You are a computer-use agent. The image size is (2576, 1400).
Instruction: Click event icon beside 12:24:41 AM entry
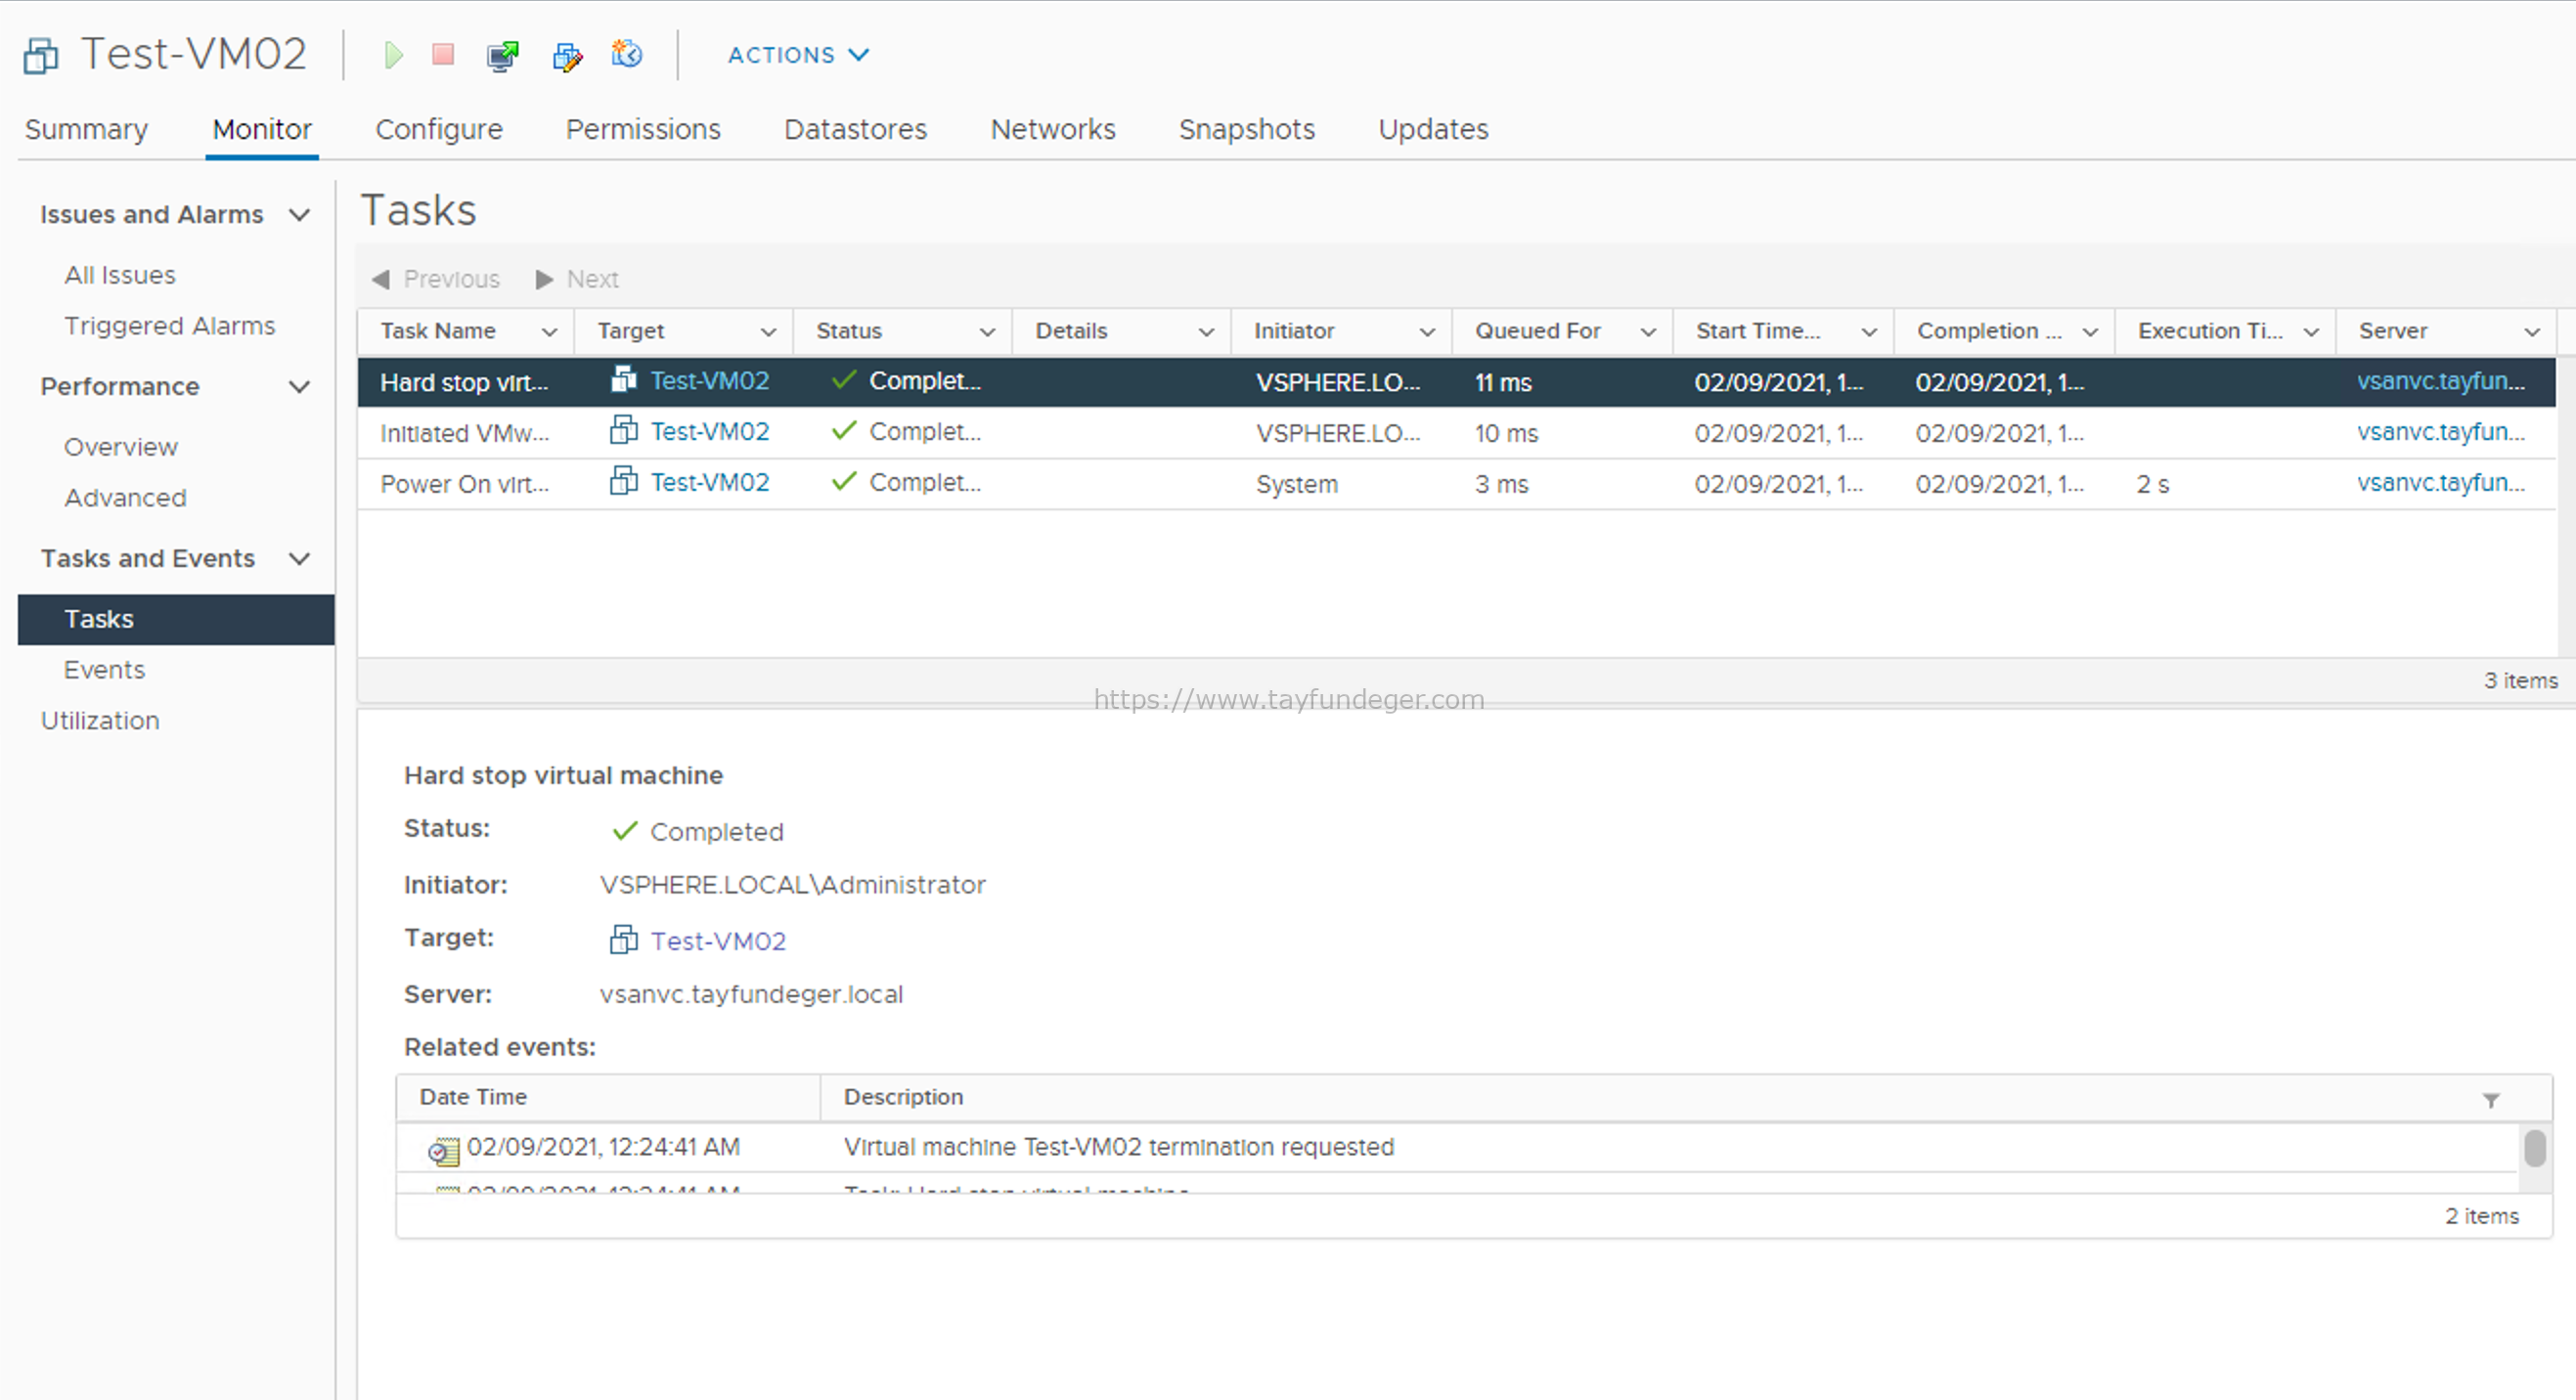[x=443, y=1150]
